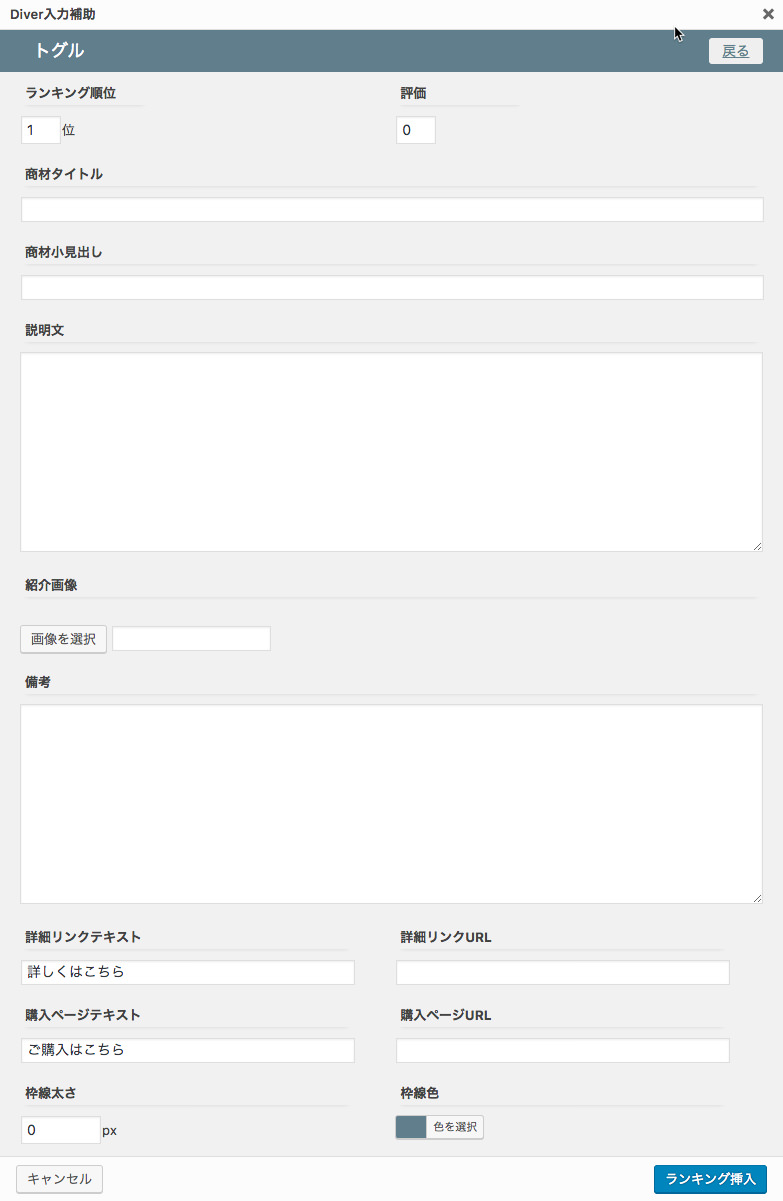Click inside the 説明文 text area
Image resolution: width=783 pixels, height=1201 pixels.
click(391, 450)
